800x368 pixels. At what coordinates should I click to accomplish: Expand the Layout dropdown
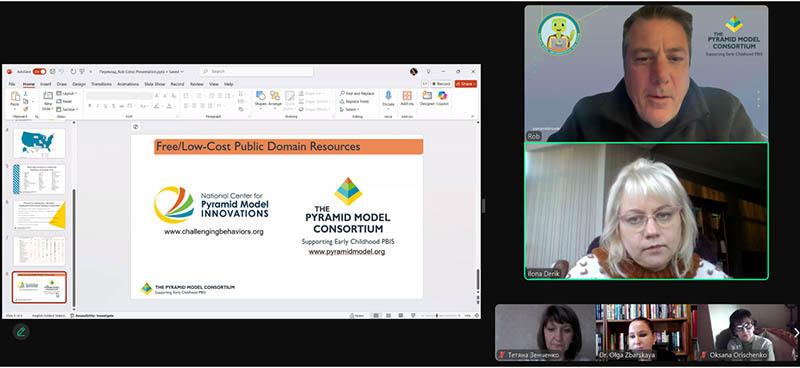click(67, 93)
